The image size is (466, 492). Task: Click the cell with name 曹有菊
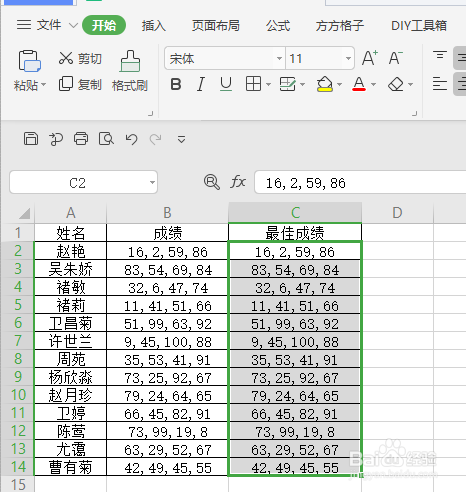(70, 467)
